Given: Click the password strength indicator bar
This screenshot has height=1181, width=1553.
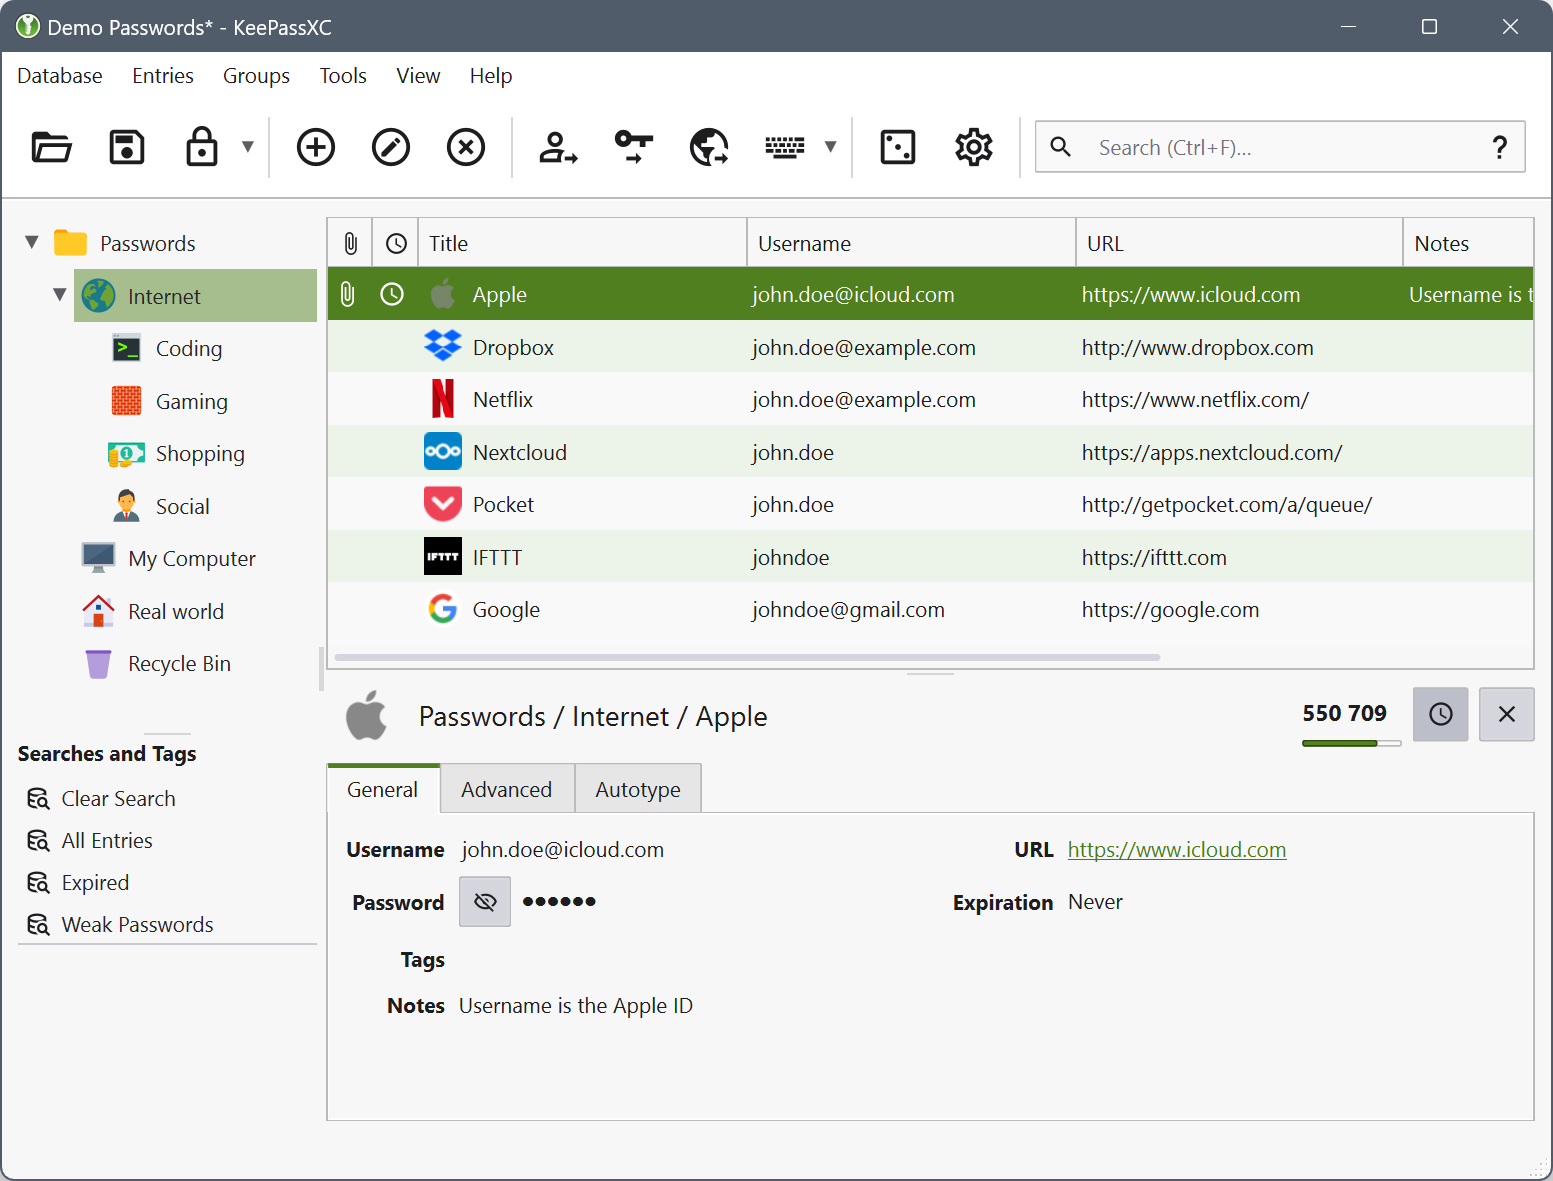Looking at the screenshot, I should [1350, 742].
